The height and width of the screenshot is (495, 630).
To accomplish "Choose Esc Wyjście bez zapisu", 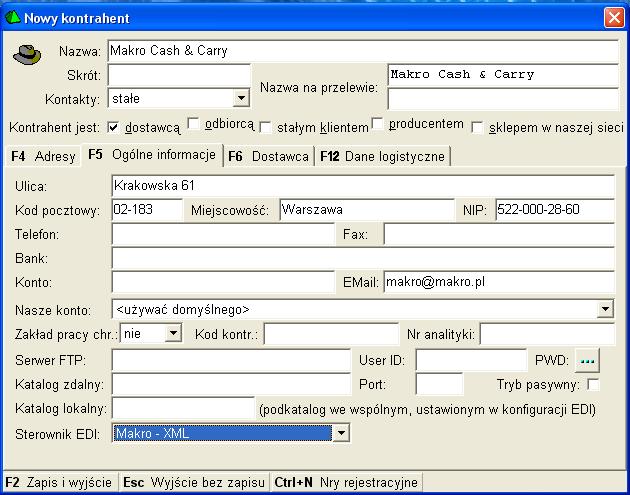I will pyautogui.click(x=194, y=482).
